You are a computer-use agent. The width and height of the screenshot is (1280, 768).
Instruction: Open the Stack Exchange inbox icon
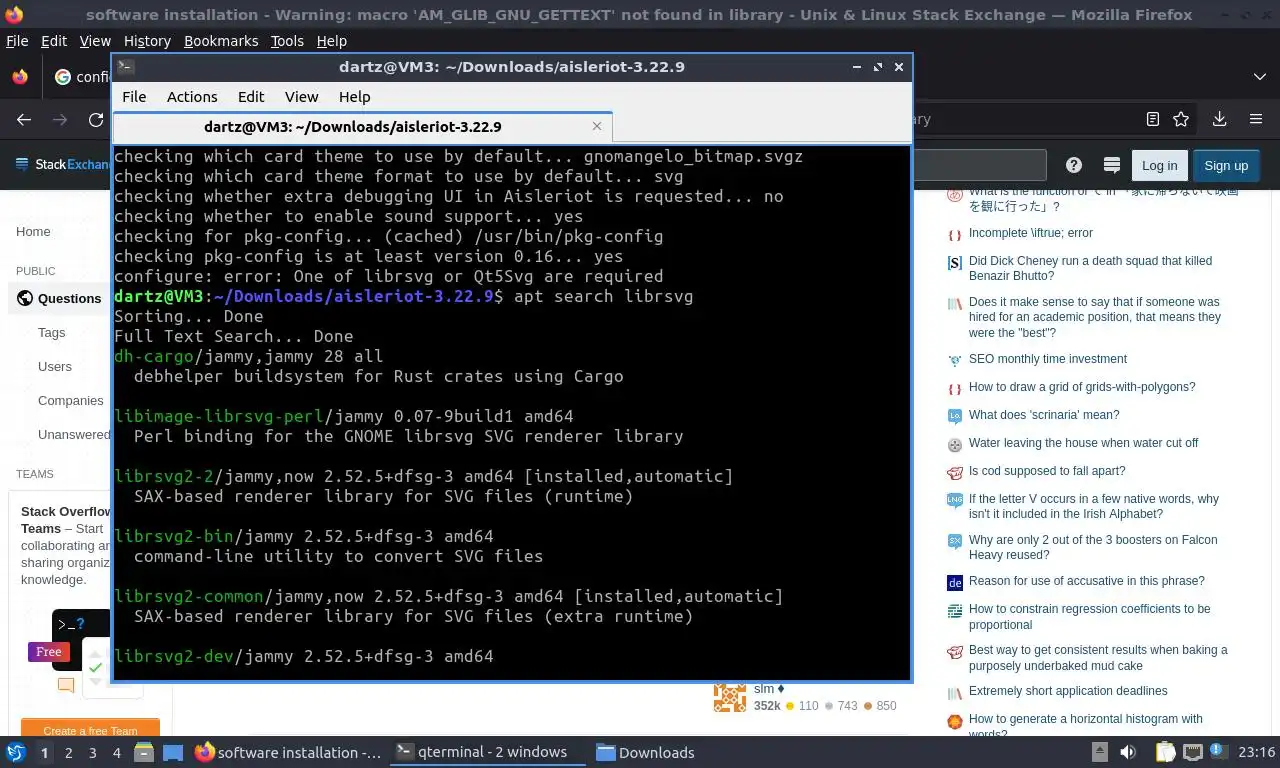click(1111, 165)
